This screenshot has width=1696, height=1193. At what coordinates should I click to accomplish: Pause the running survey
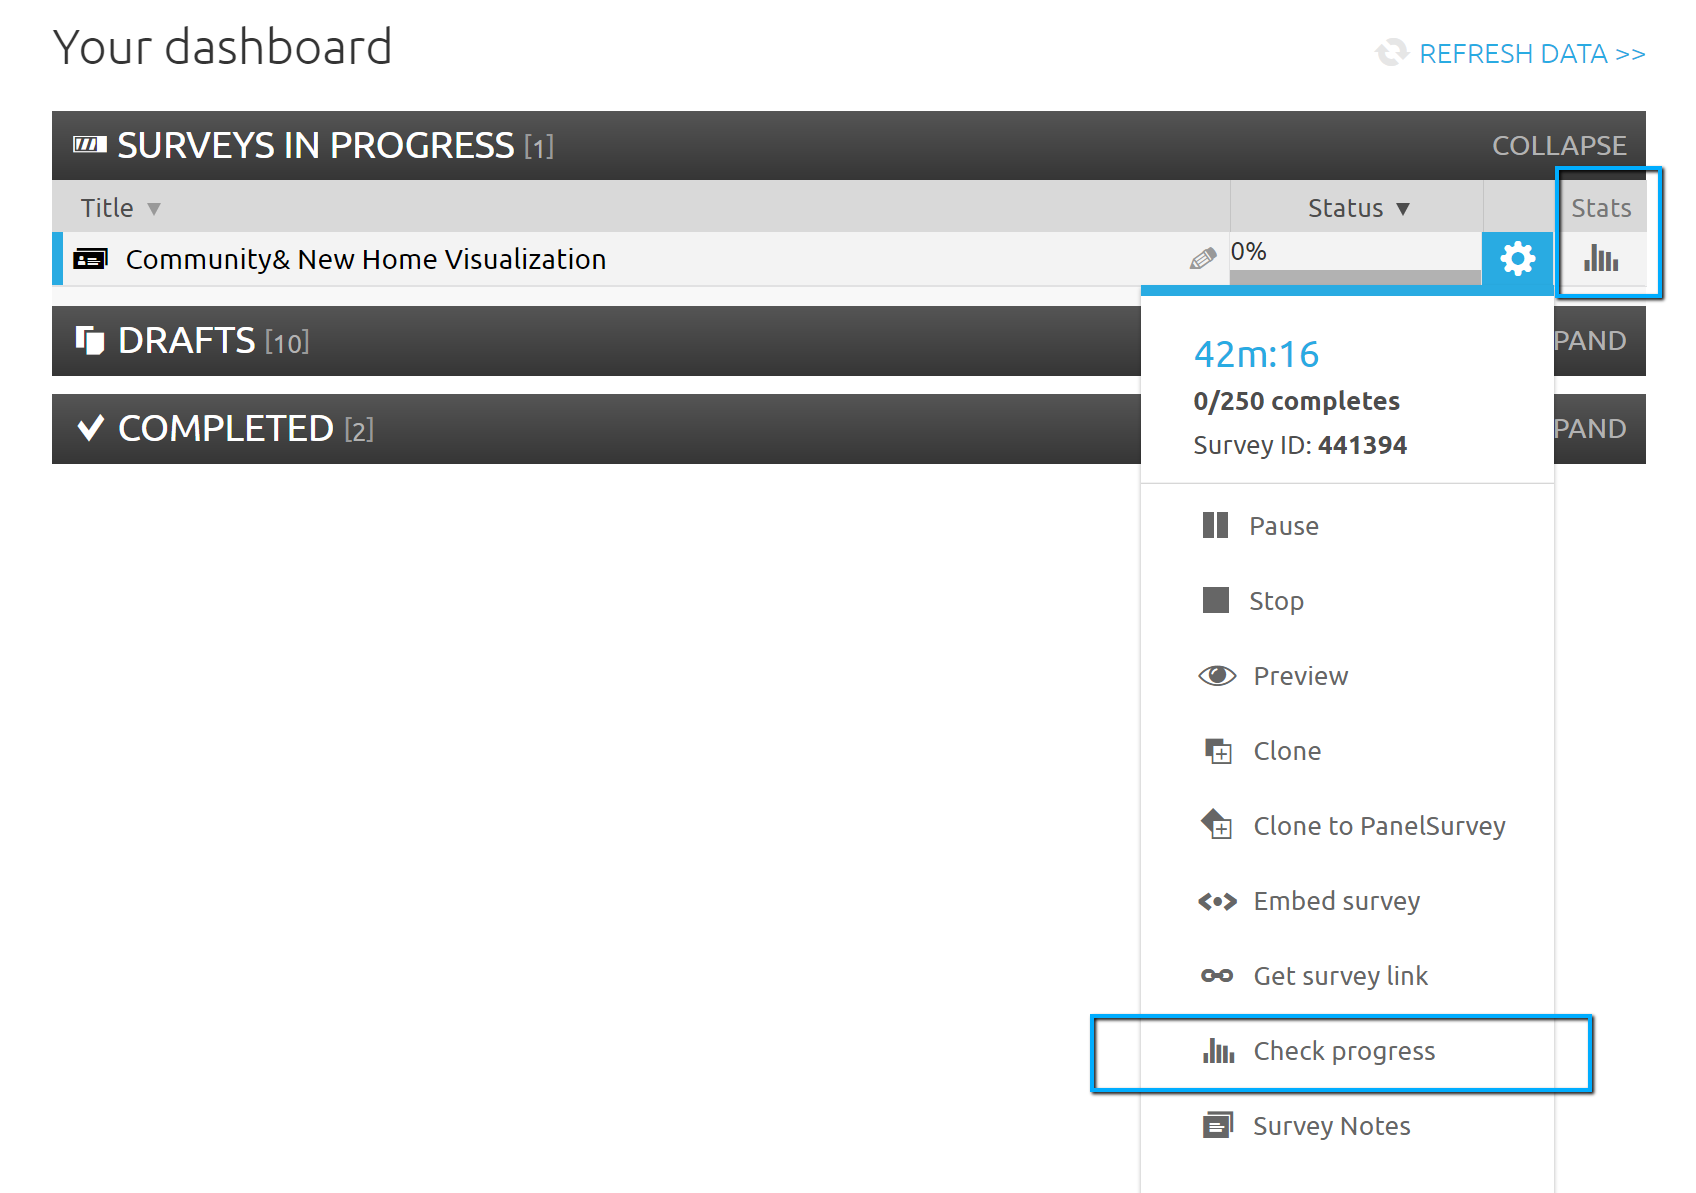click(1283, 526)
